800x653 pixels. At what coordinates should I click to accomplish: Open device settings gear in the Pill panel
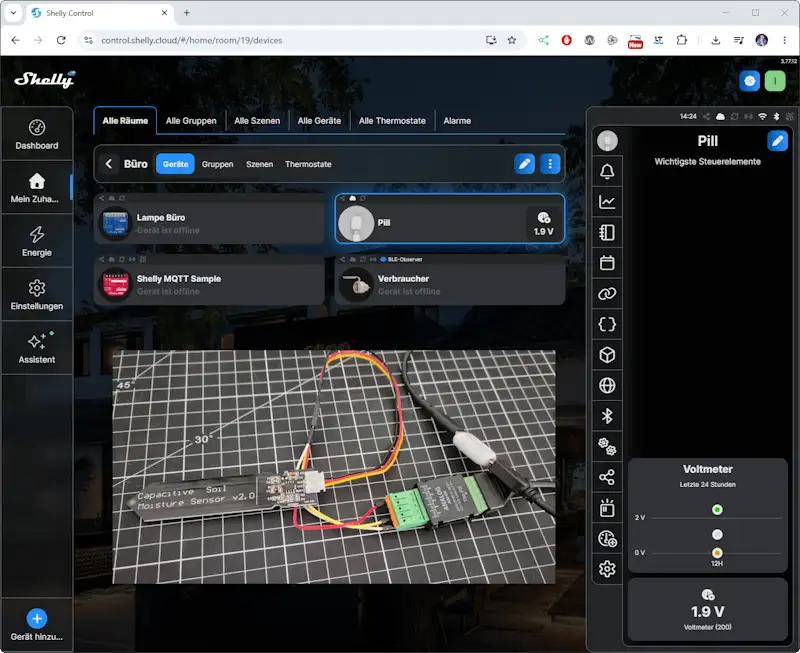607,569
